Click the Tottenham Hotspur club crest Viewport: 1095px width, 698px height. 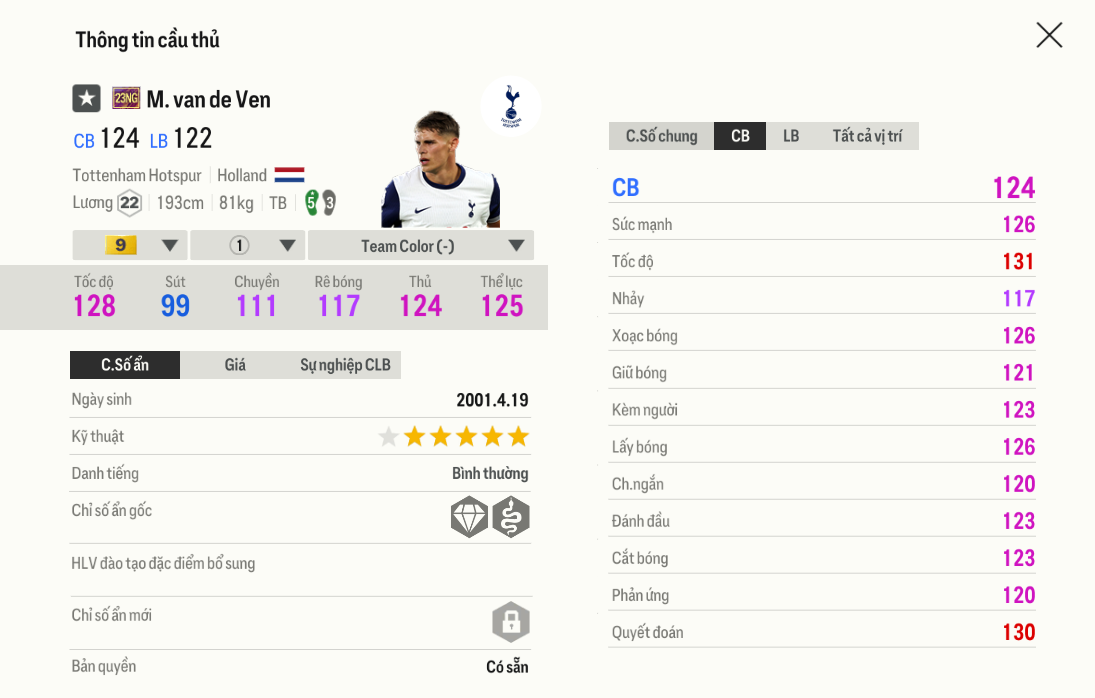511,105
